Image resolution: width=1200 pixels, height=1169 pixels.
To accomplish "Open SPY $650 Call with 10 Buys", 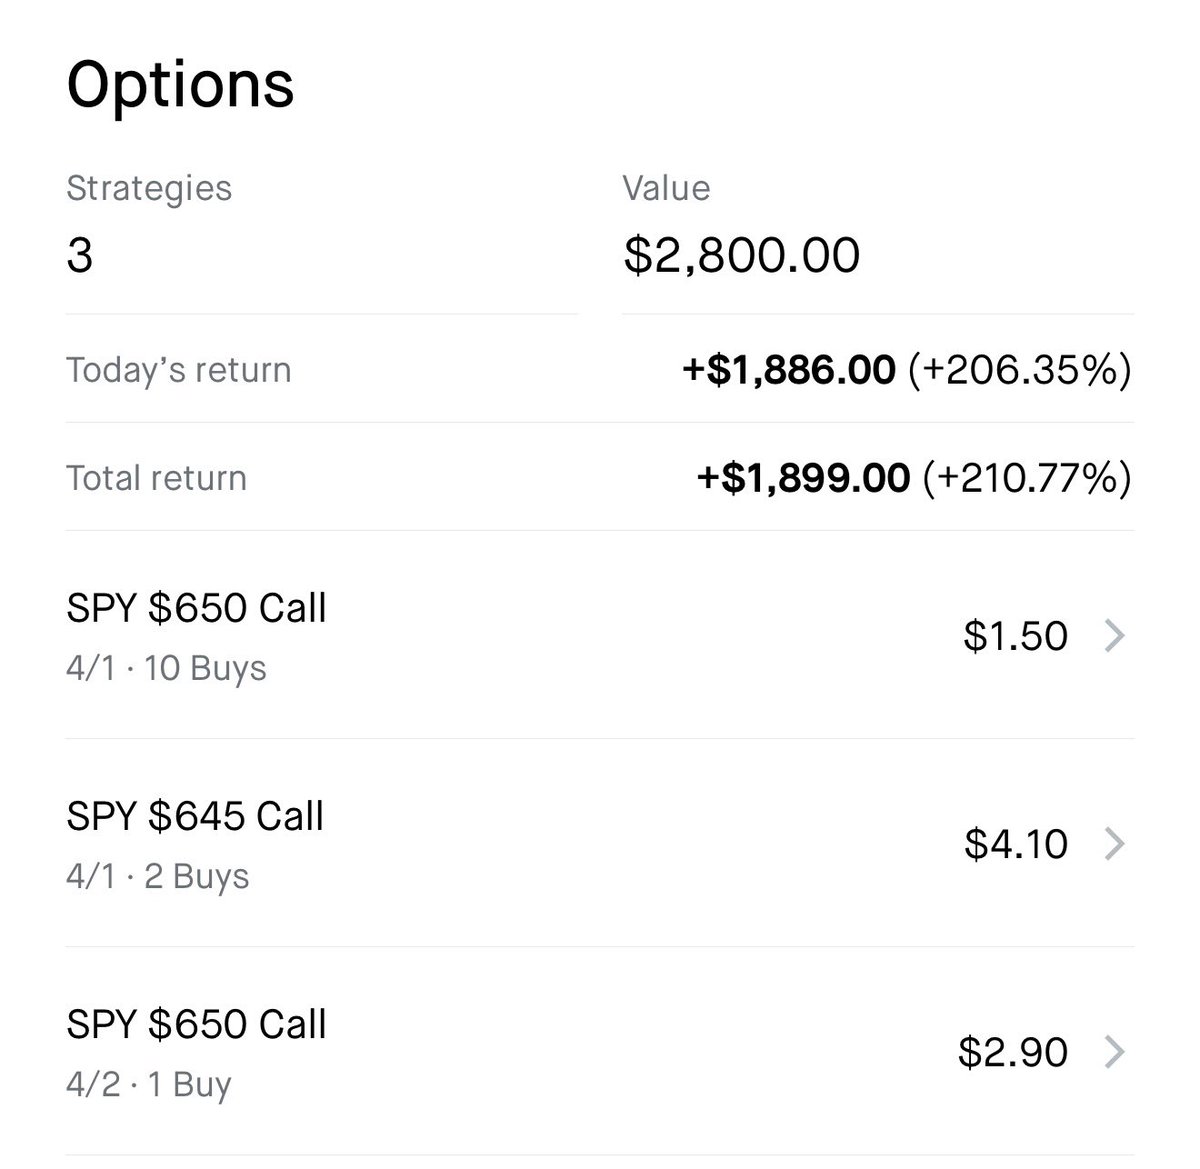I will (x=196, y=609).
